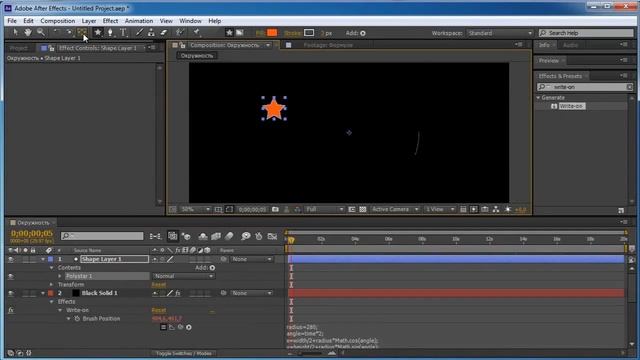
Task: Toggle expression enable switch for Brush Position
Action: point(163,327)
